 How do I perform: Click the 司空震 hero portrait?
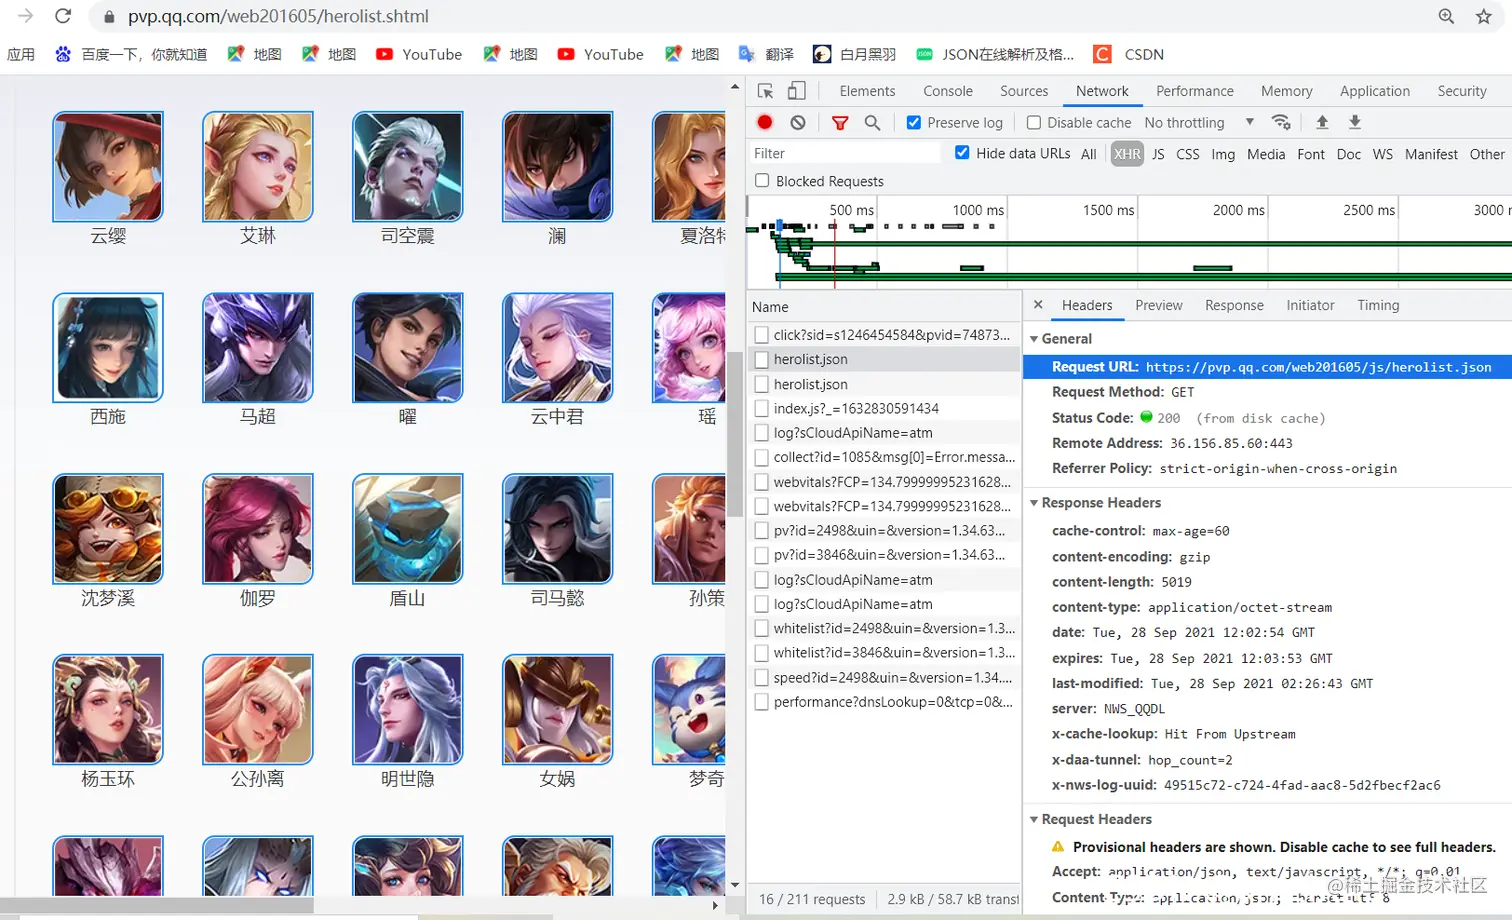[x=408, y=166]
